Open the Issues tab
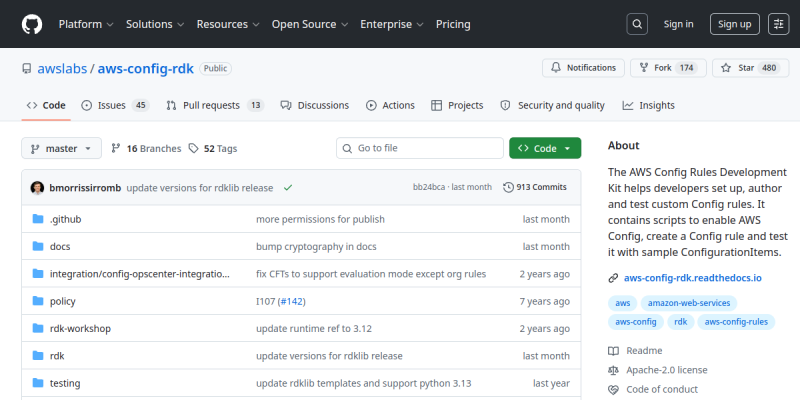The height and width of the screenshot is (400, 800). [115, 105]
